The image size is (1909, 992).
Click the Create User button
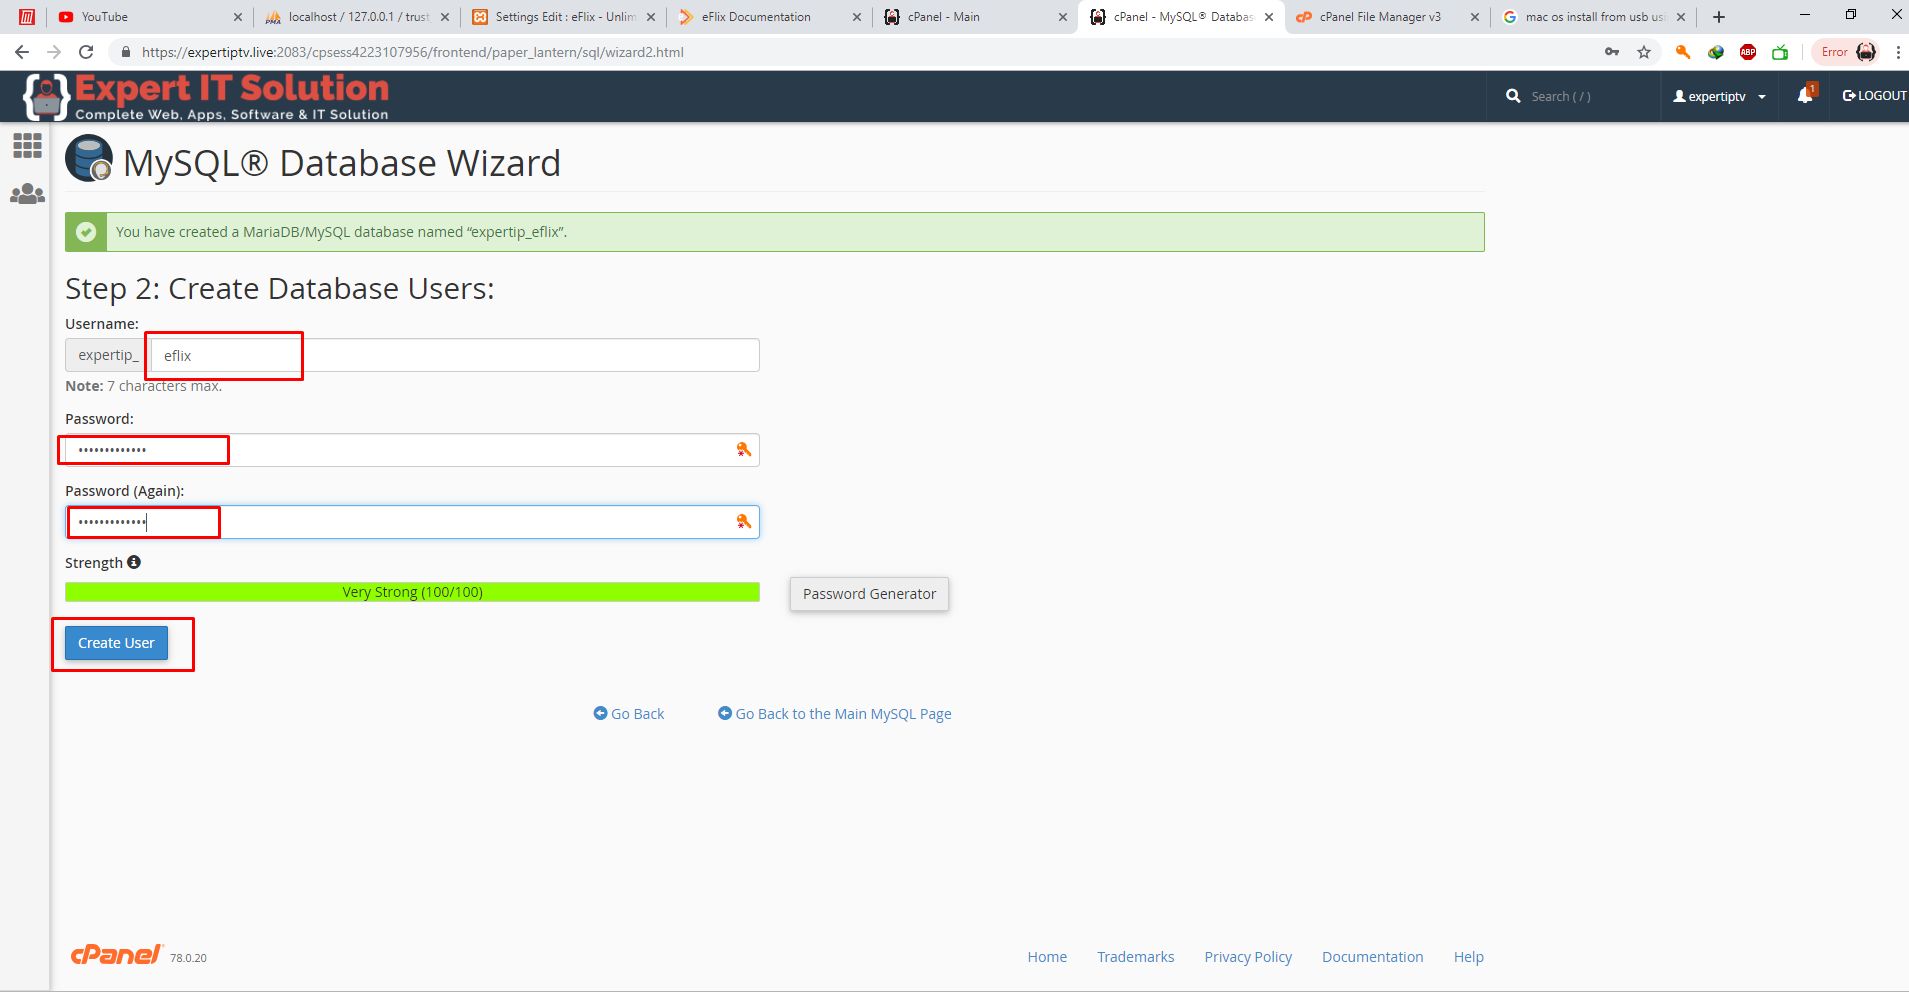click(x=116, y=643)
